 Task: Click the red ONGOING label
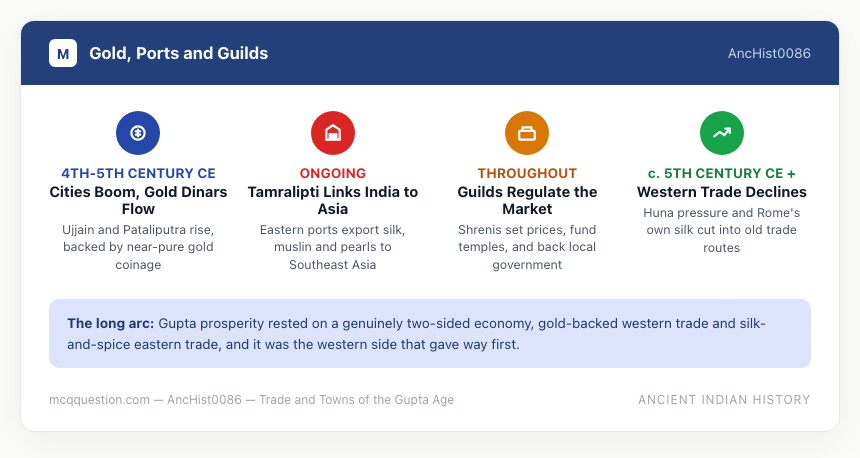[333, 173]
